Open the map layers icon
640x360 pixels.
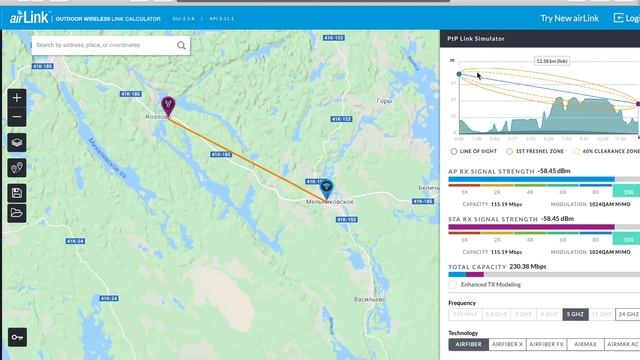coord(17,142)
